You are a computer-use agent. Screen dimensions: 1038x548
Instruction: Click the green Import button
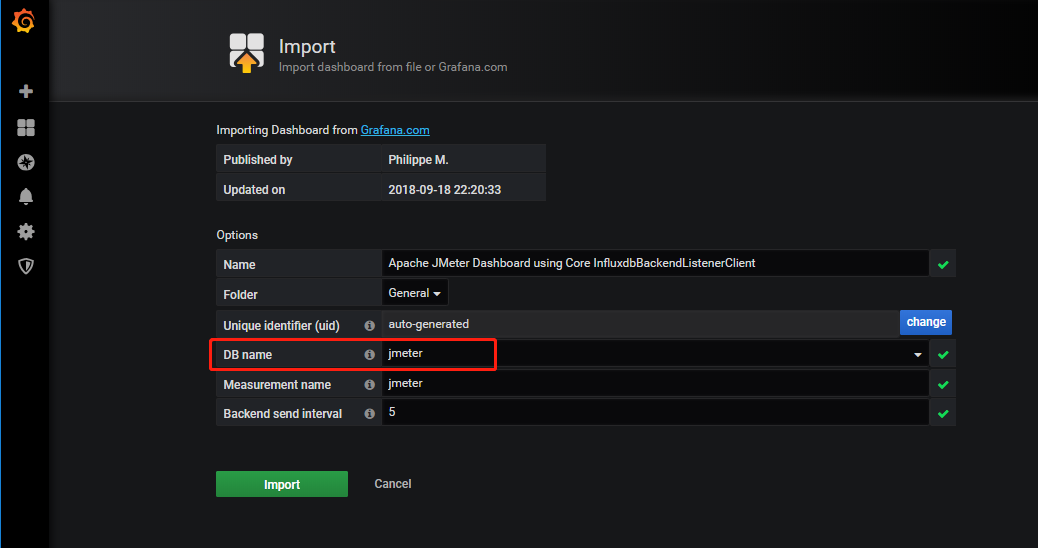(282, 484)
